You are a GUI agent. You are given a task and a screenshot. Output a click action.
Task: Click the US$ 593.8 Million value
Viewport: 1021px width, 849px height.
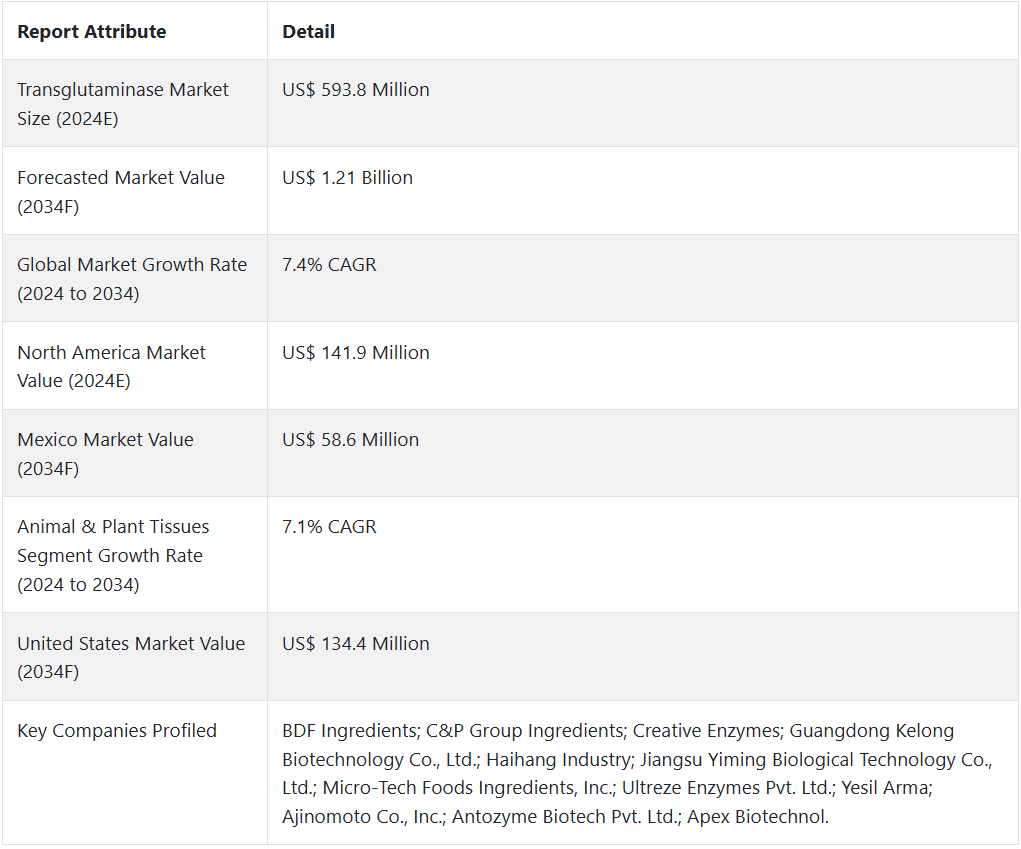pos(356,90)
